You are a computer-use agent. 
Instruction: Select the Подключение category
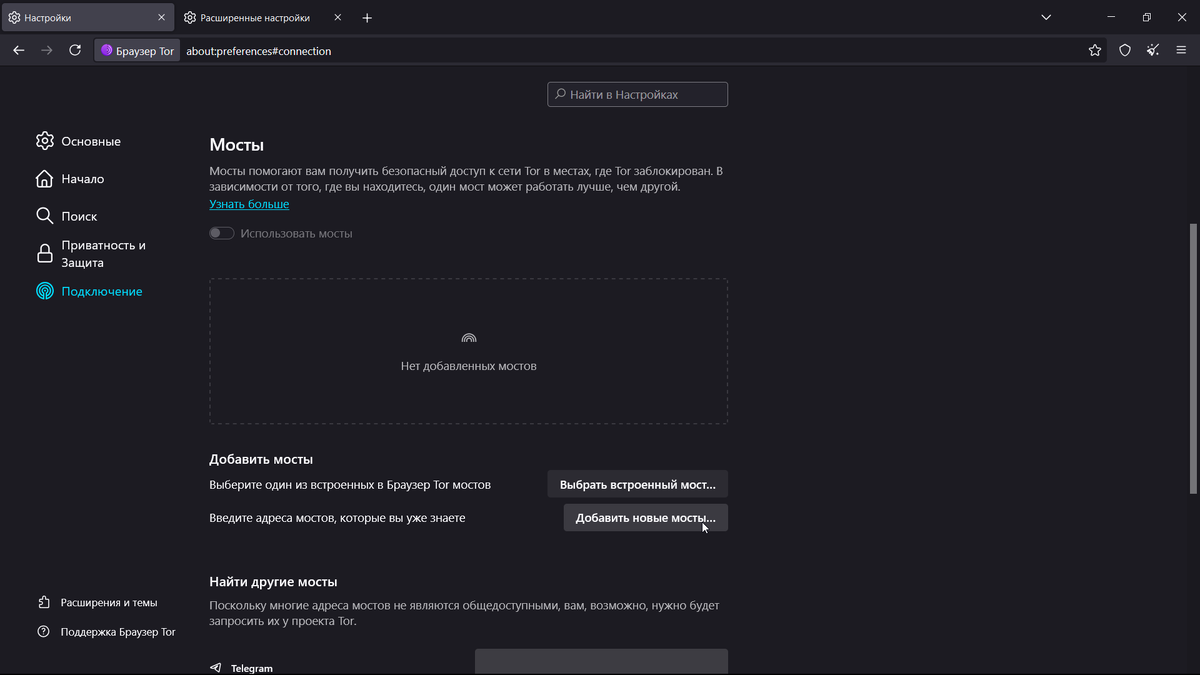point(89,291)
